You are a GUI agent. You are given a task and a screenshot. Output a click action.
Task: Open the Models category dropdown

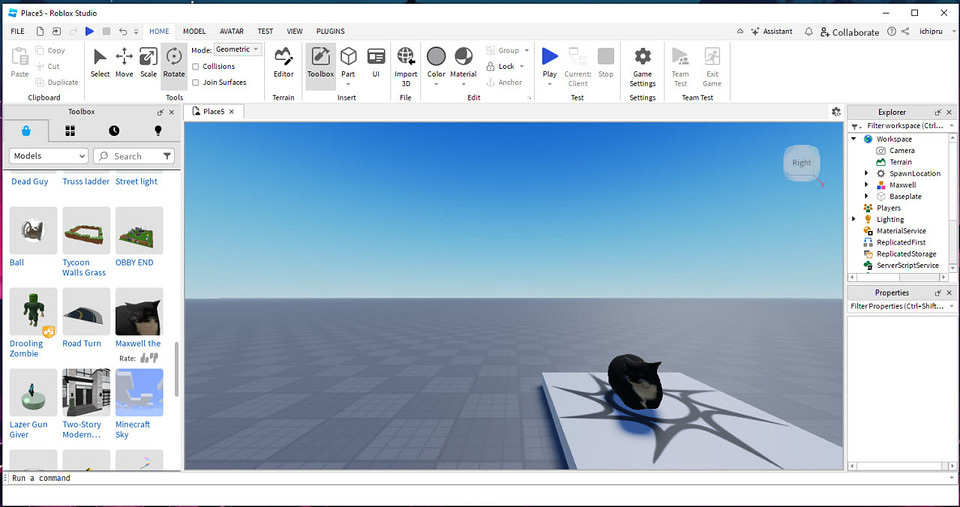(x=49, y=156)
